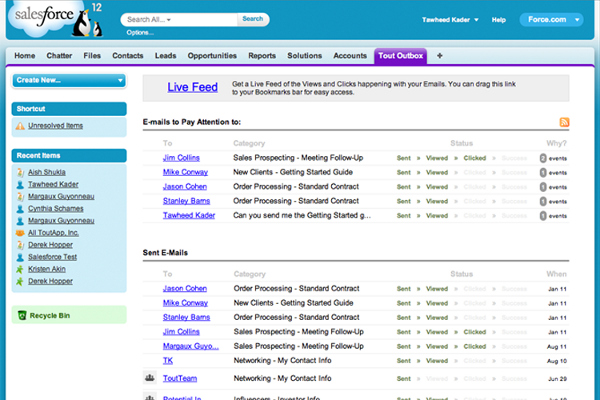This screenshot has width=600, height=400.
Task: Open the Files tab
Action: tap(92, 56)
